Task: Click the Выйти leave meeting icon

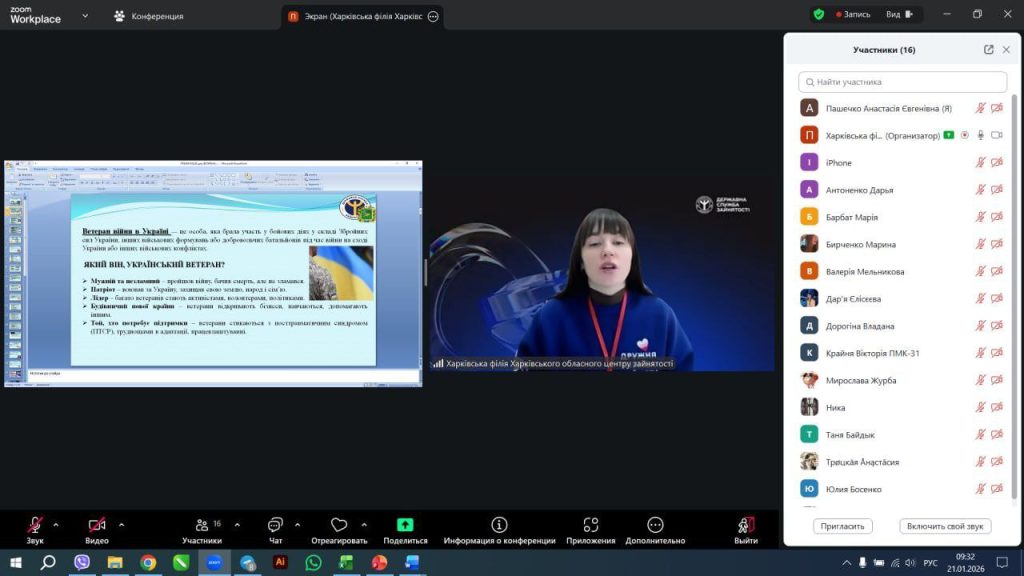Action: [745, 525]
